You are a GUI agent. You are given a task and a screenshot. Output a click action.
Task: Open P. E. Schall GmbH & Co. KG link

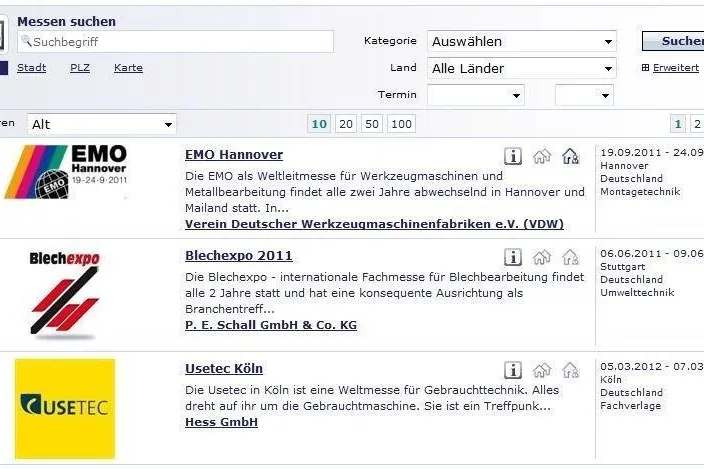271,325
